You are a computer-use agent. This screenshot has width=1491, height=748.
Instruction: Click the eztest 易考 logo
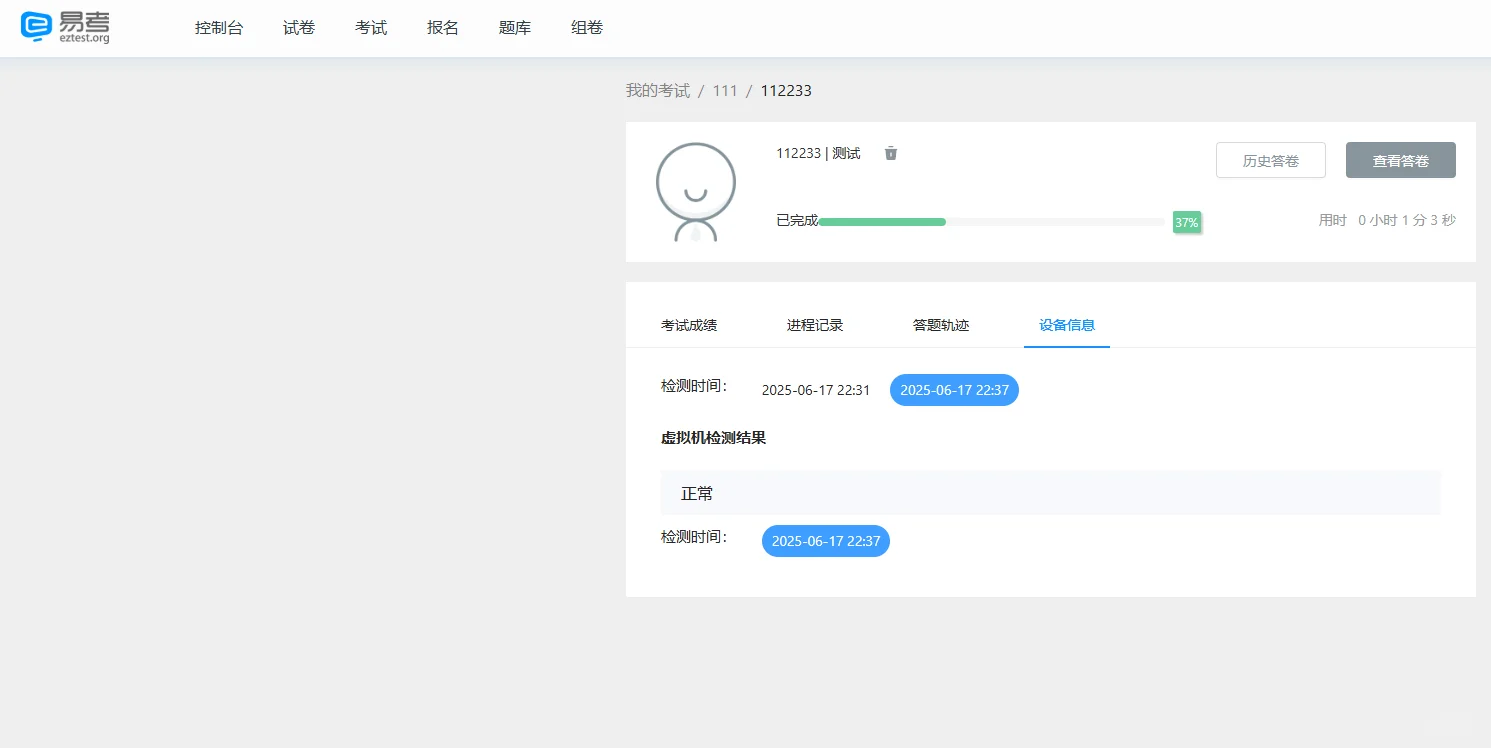[64, 27]
